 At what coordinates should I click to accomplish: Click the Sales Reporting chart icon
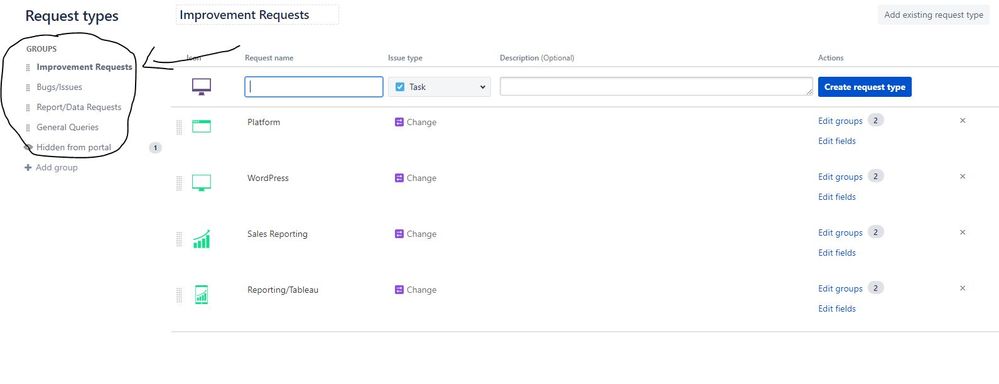pyautogui.click(x=201, y=239)
